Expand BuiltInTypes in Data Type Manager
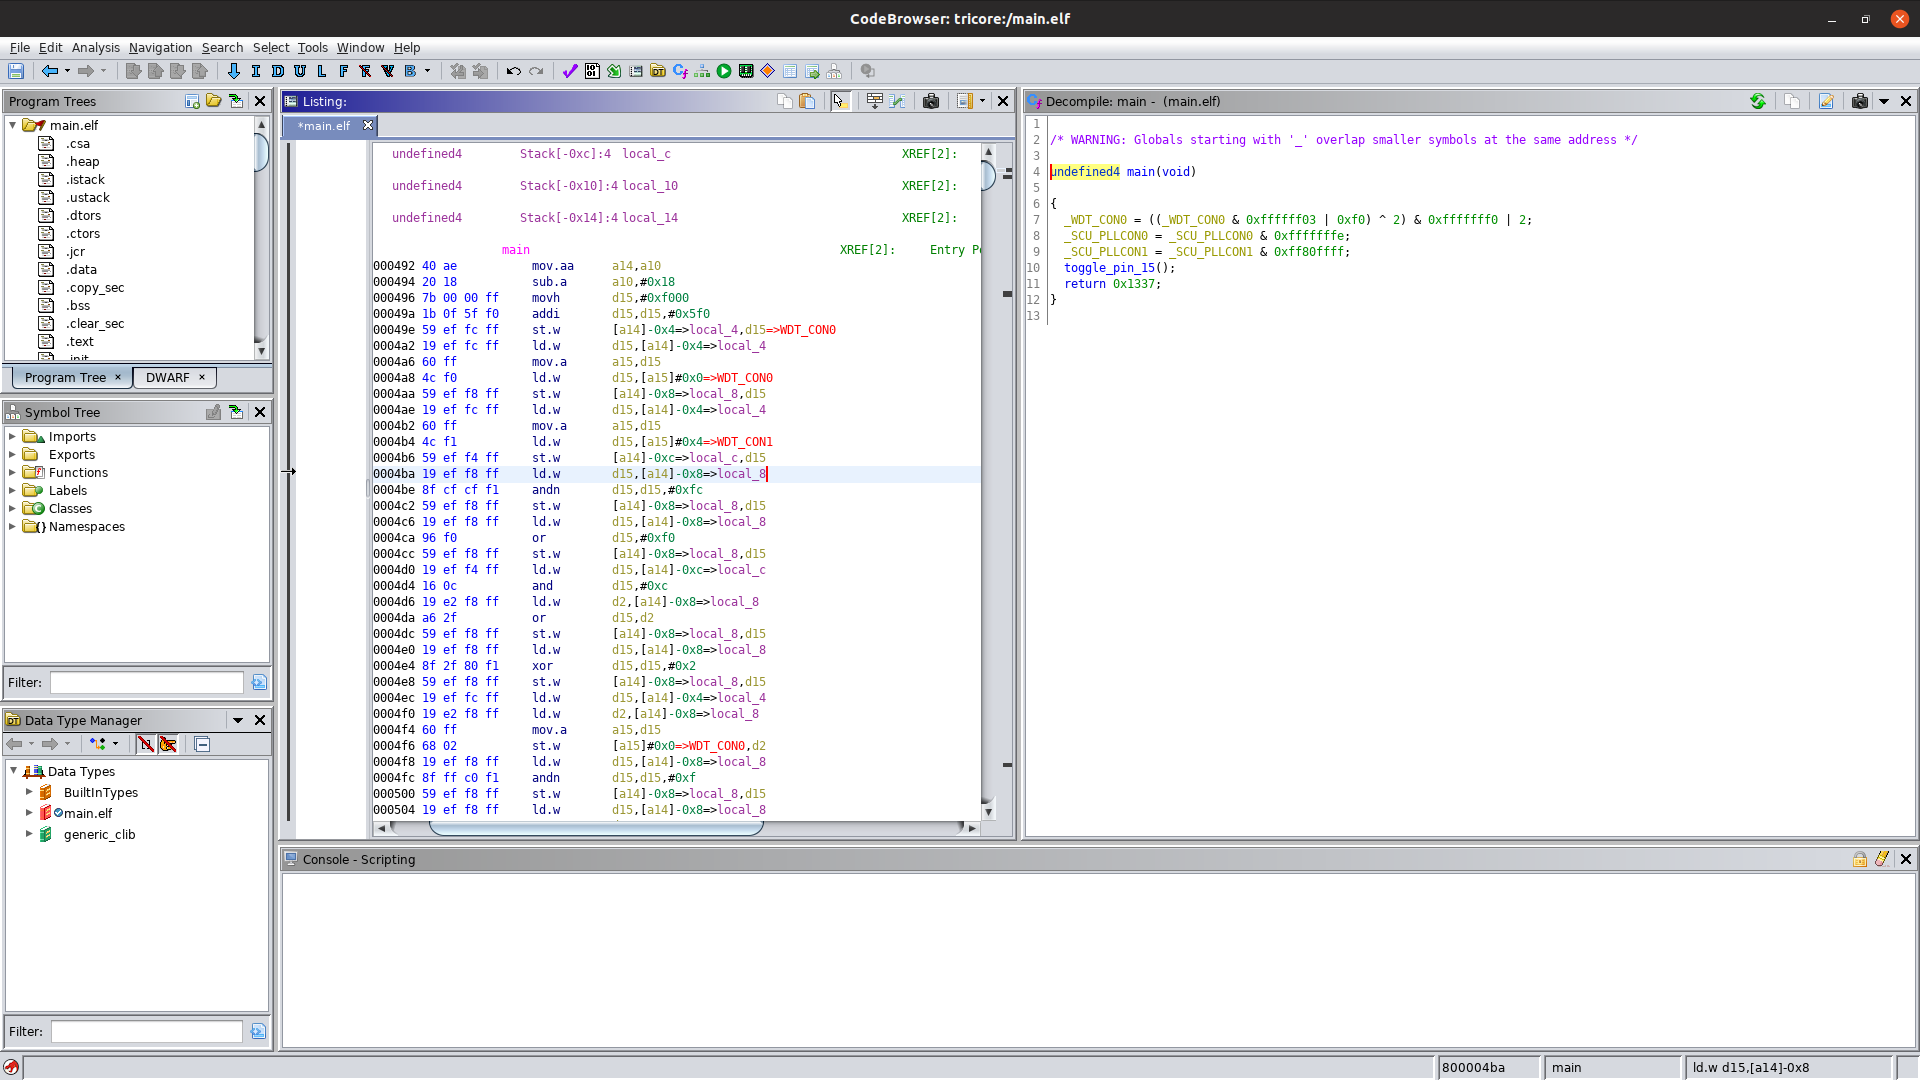Image resolution: width=1920 pixels, height=1080 pixels. [29, 792]
